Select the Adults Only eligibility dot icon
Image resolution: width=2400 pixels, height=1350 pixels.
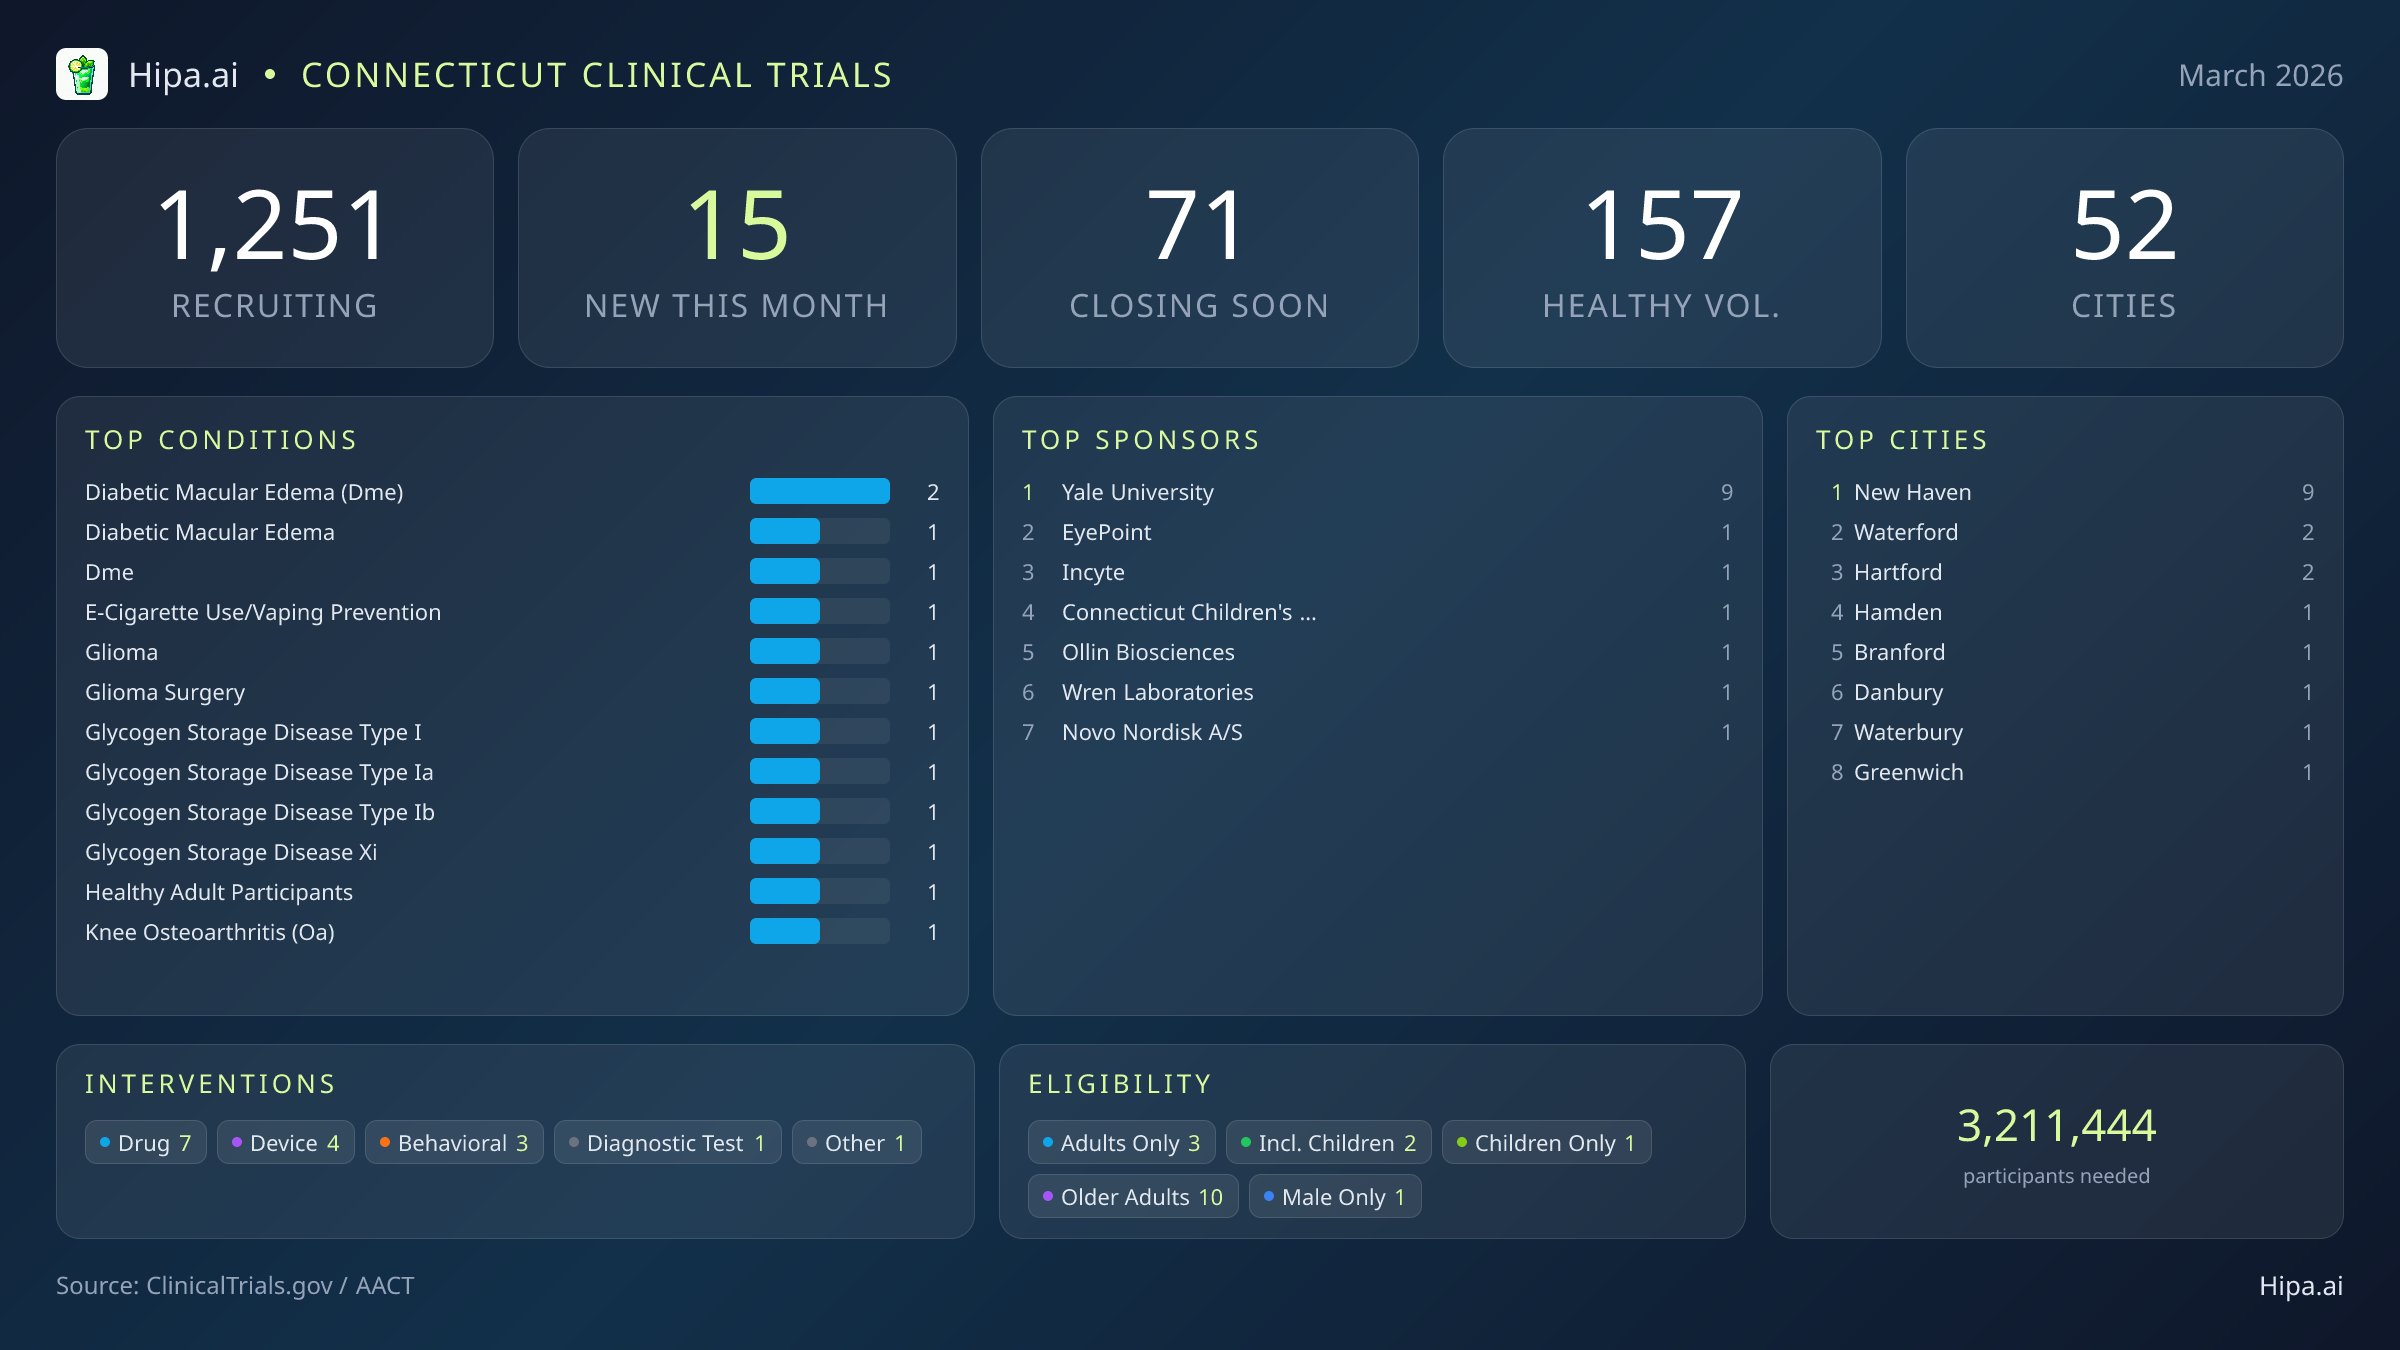click(x=1048, y=1142)
